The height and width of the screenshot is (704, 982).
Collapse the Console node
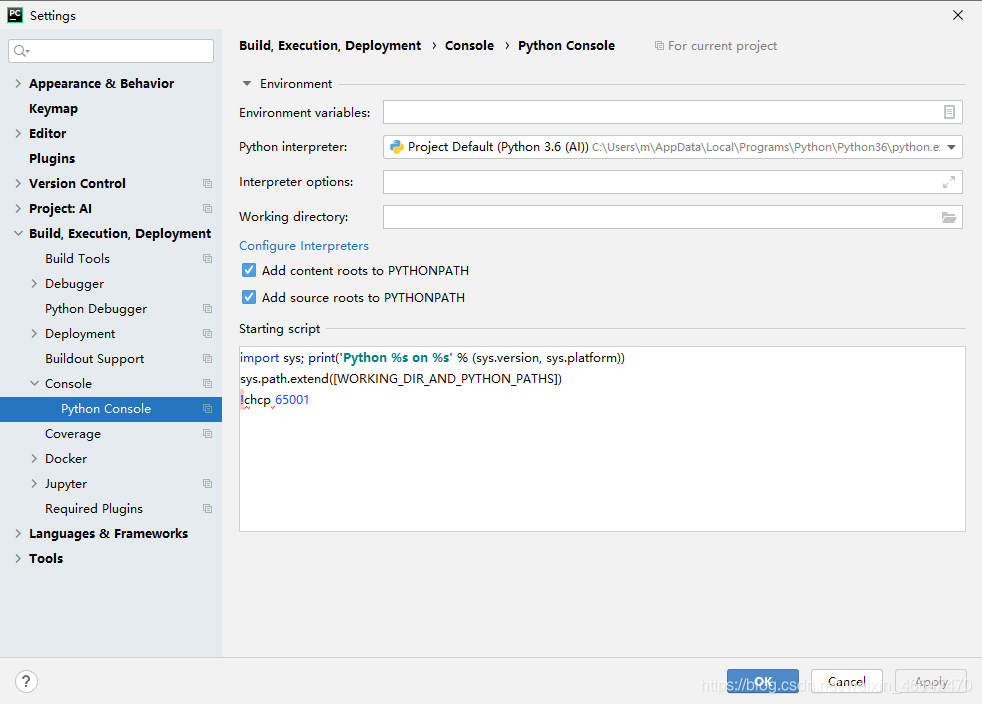[34, 383]
